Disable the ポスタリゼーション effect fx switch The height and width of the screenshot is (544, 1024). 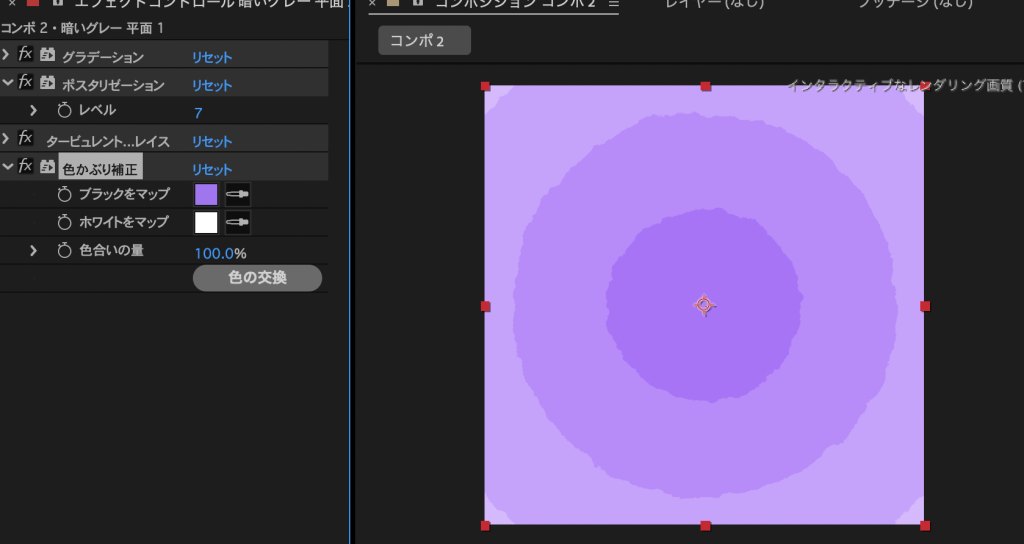click(x=26, y=84)
